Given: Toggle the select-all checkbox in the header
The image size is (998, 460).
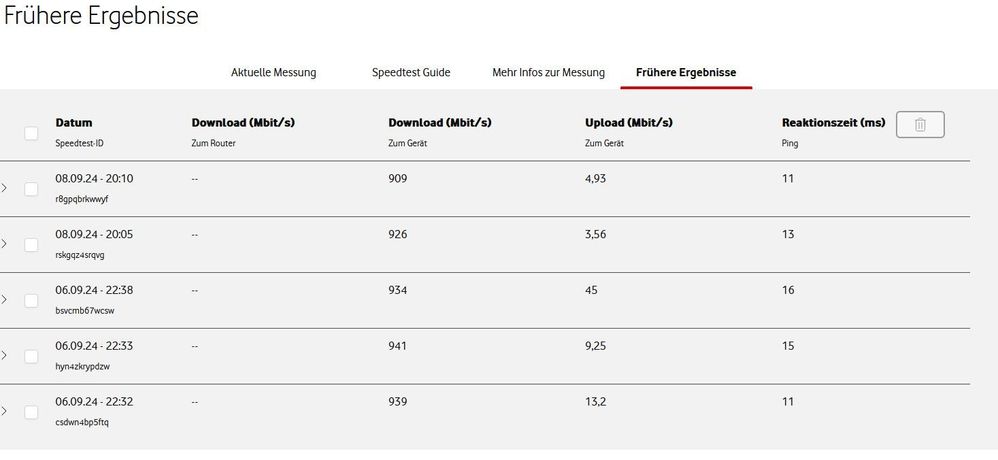Looking at the screenshot, I should pos(31,133).
